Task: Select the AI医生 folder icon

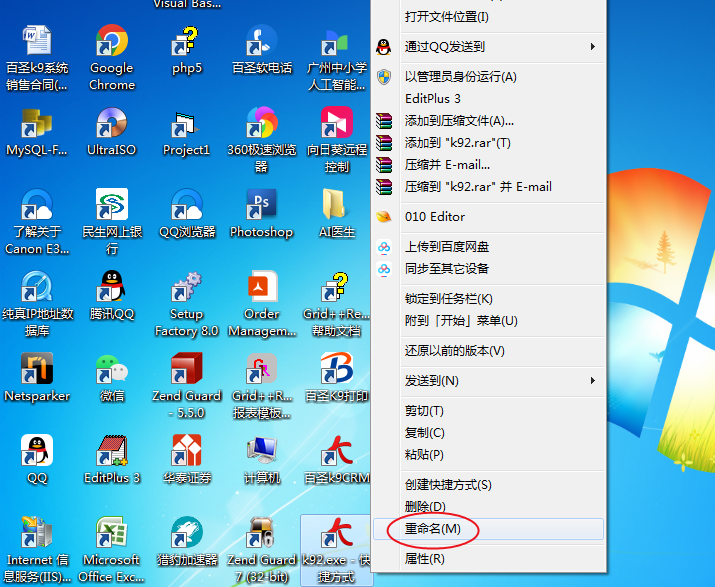Action: [x=336, y=206]
